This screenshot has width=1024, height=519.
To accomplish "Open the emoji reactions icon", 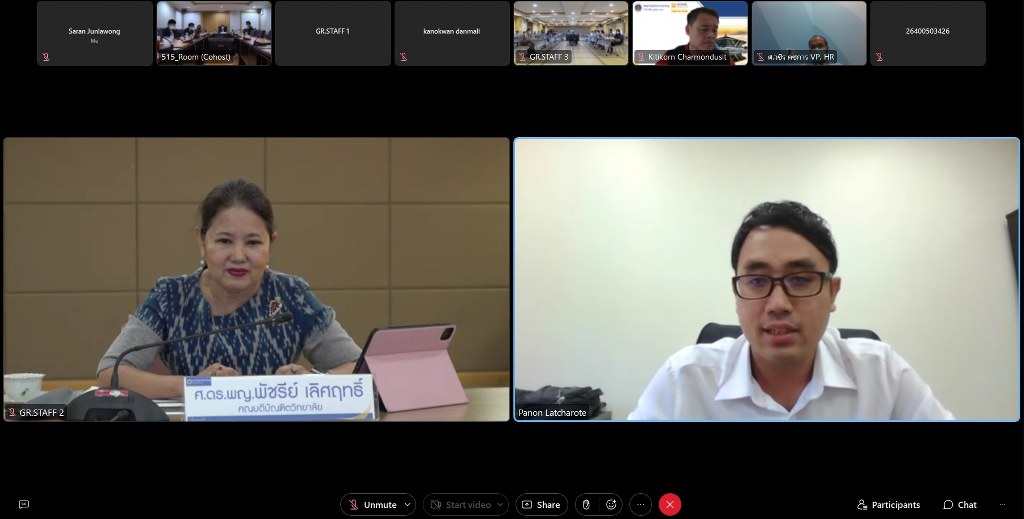I will pyautogui.click(x=611, y=505).
